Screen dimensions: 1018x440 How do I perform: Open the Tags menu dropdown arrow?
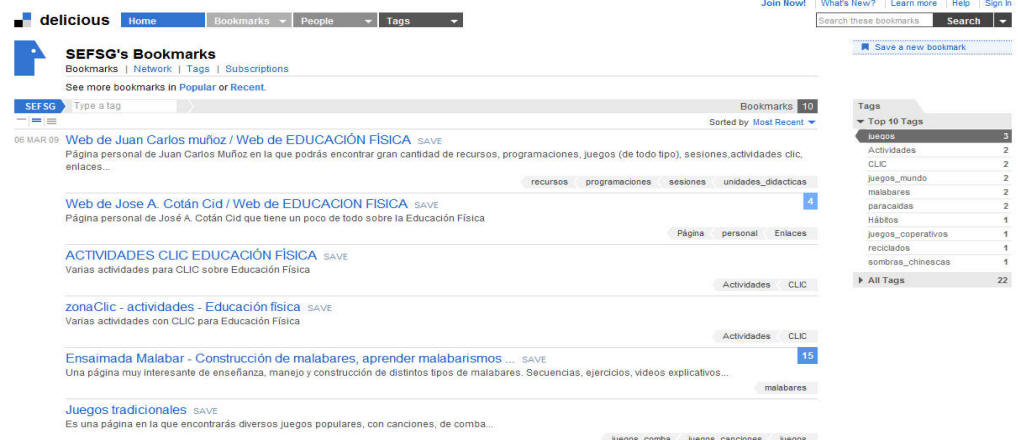[454, 21]
